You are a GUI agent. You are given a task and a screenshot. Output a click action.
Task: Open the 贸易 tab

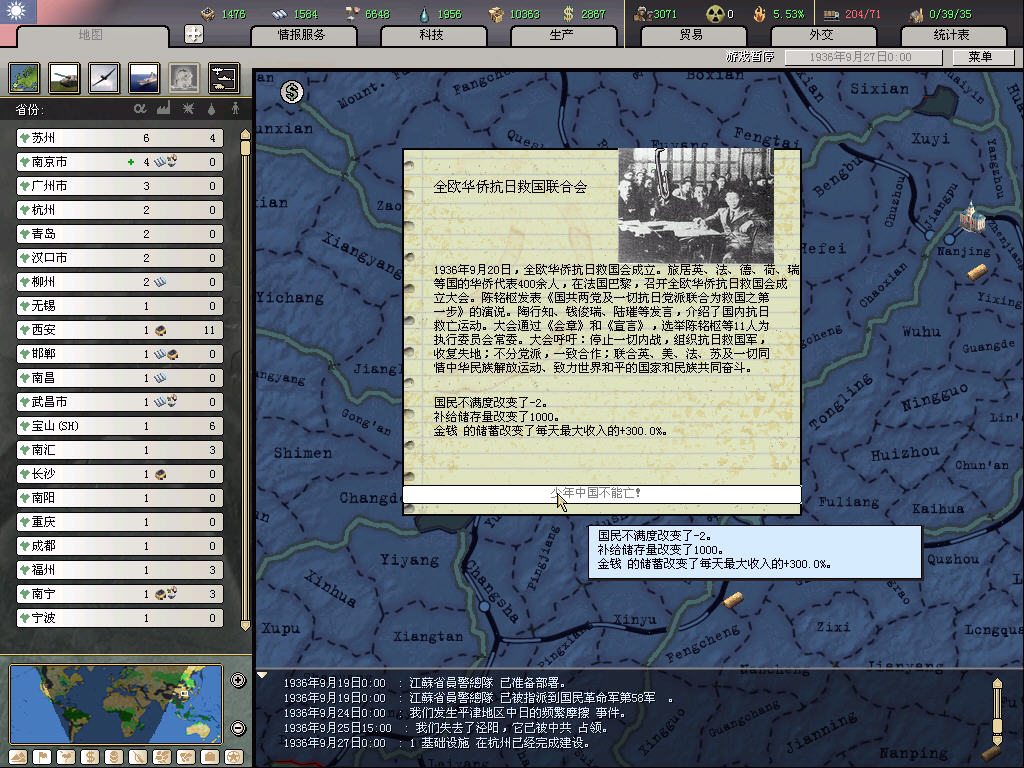[692, 35]
